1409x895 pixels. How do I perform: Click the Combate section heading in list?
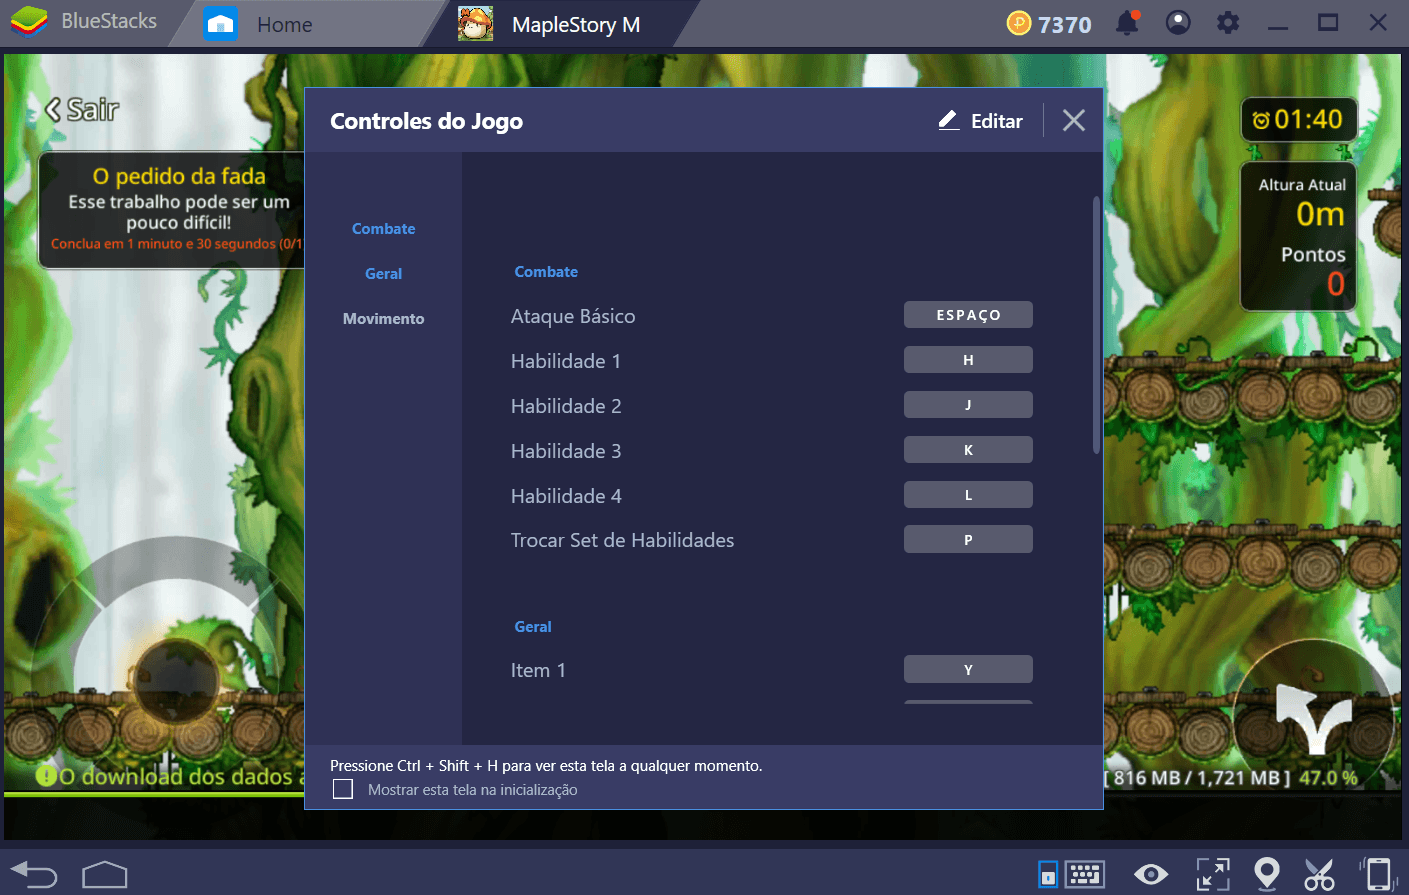546,272
